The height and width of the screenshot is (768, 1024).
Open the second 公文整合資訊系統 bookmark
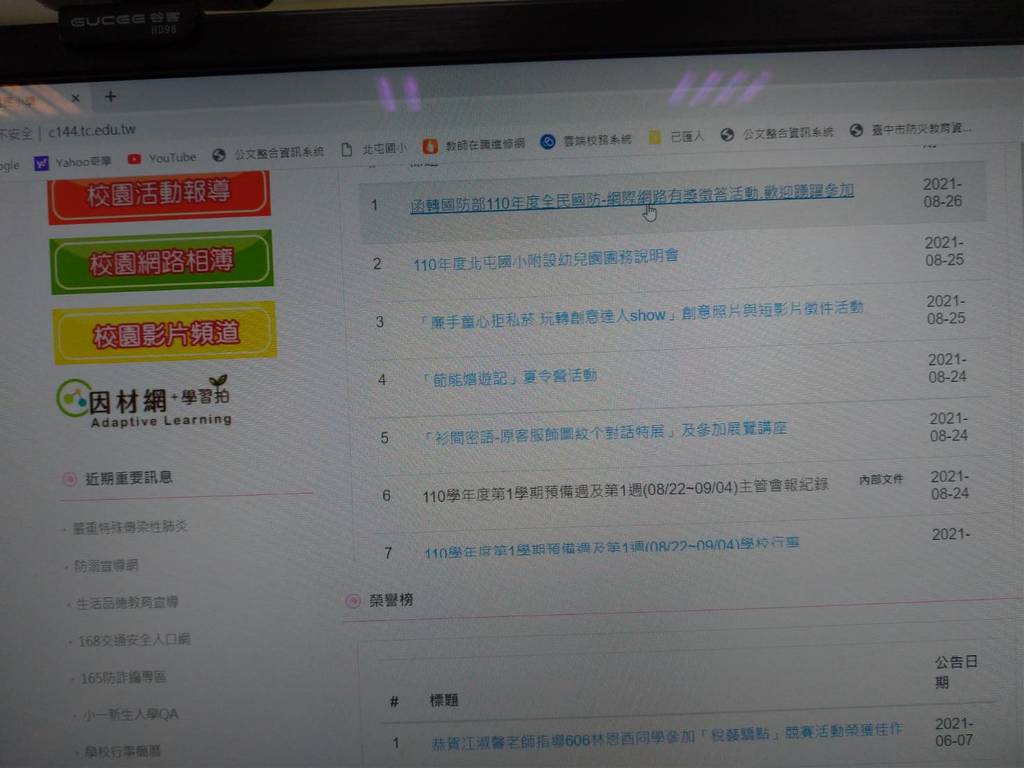776,133
